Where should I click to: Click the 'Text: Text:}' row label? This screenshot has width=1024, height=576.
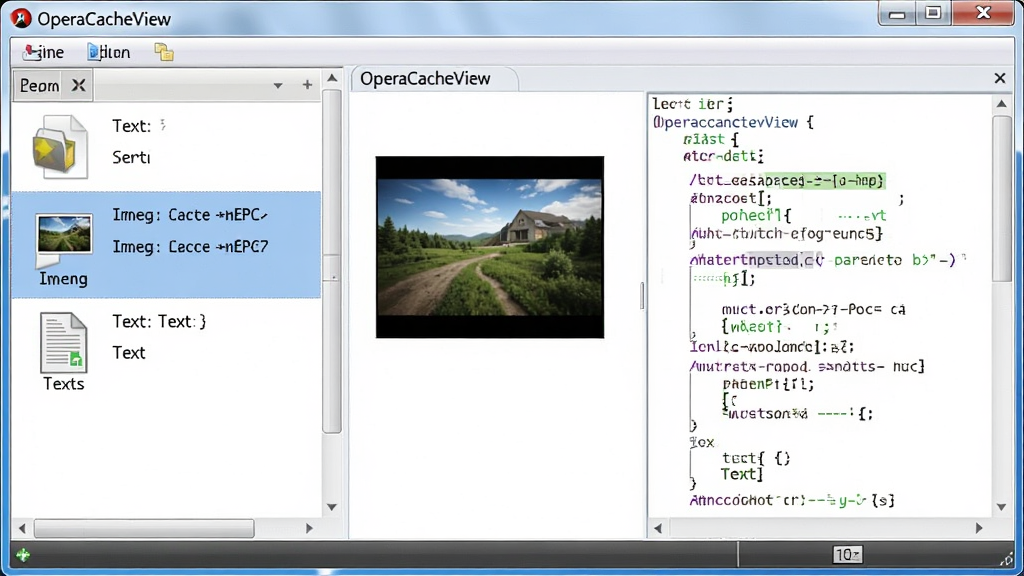point(159,321)
